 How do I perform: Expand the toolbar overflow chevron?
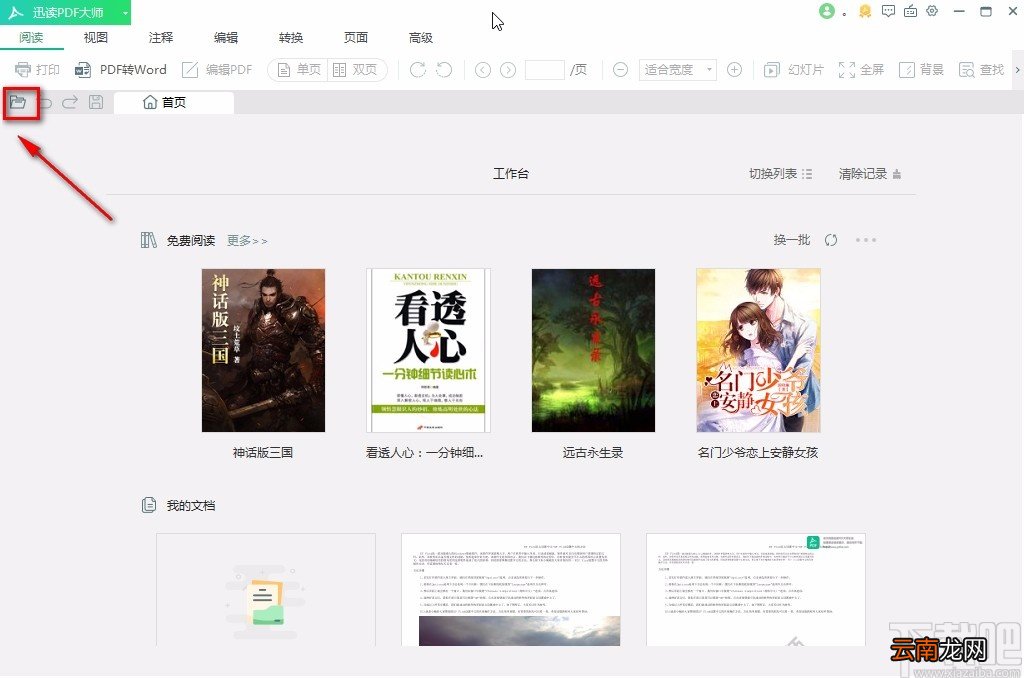pyautogui.click(x=1017, y=69)
